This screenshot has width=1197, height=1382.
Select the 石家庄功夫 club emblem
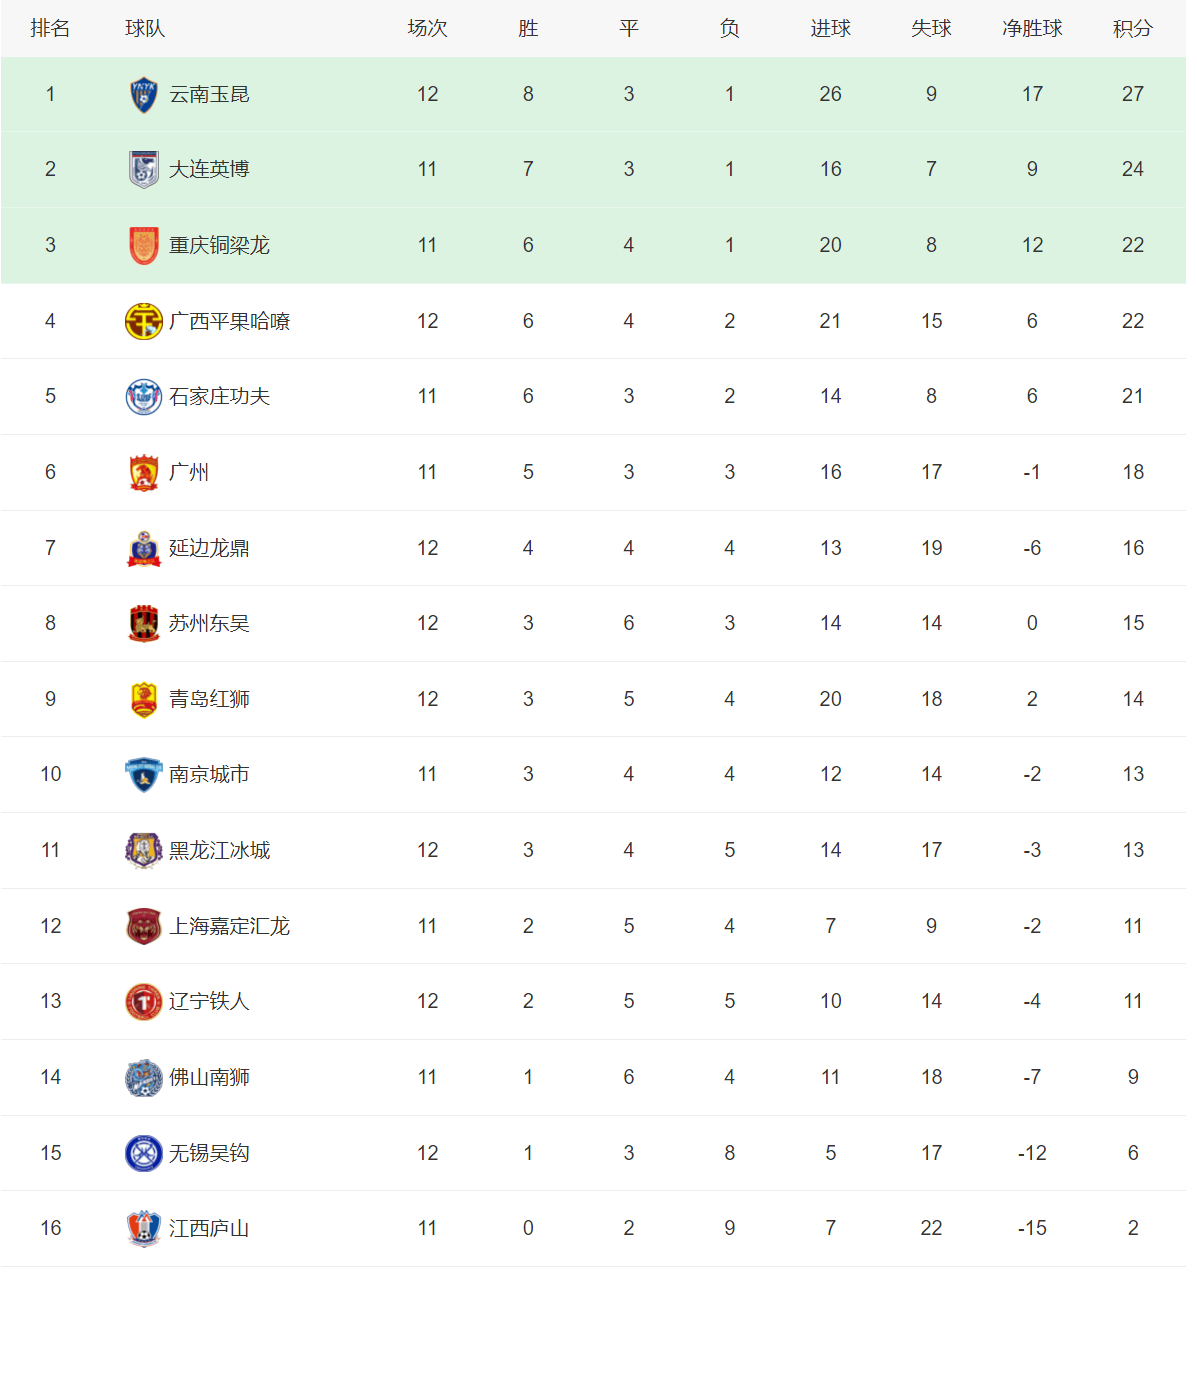point(144,397)
